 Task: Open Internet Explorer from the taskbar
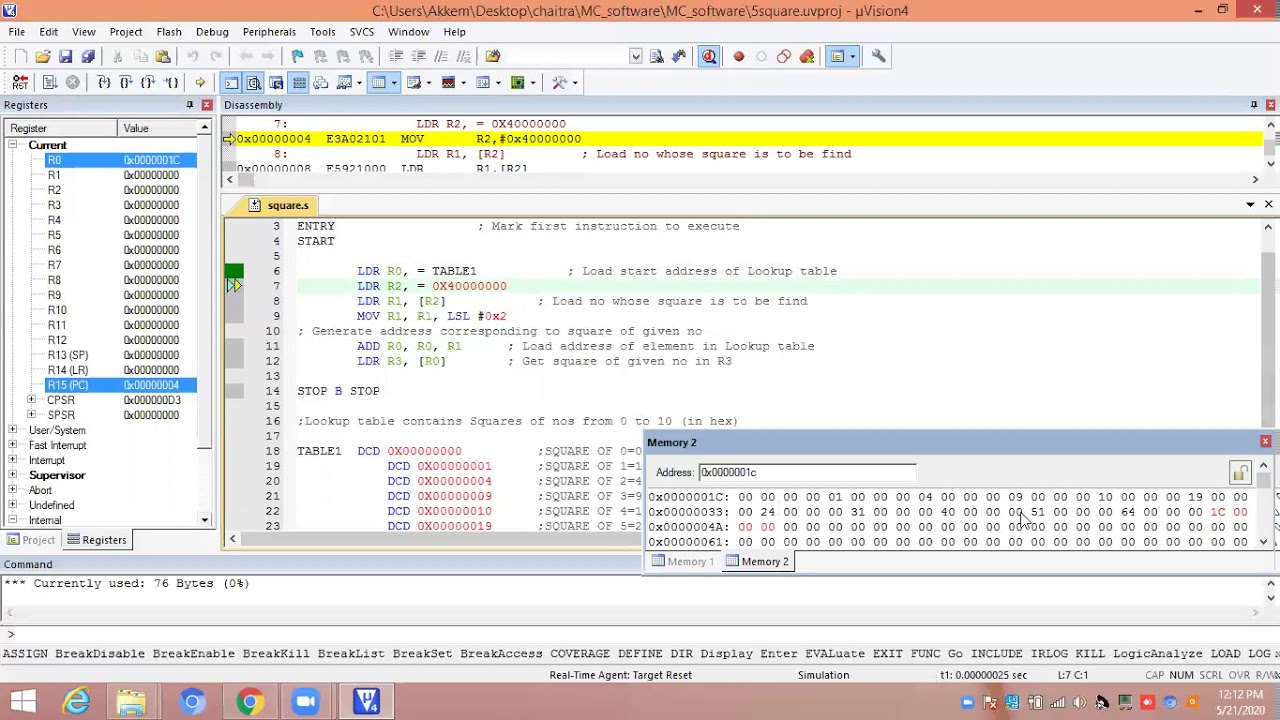[76, 702]
